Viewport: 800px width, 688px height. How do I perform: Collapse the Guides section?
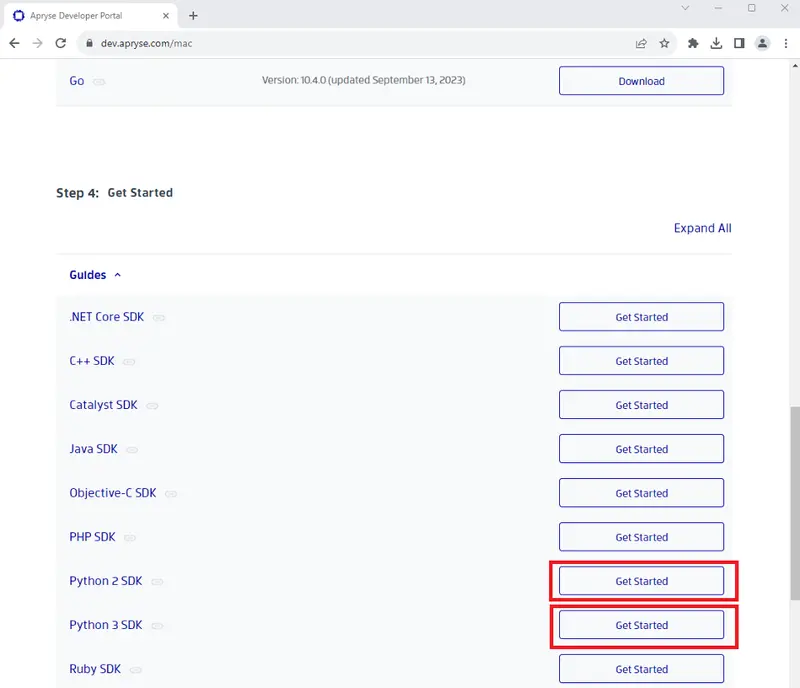coord(95,275)
